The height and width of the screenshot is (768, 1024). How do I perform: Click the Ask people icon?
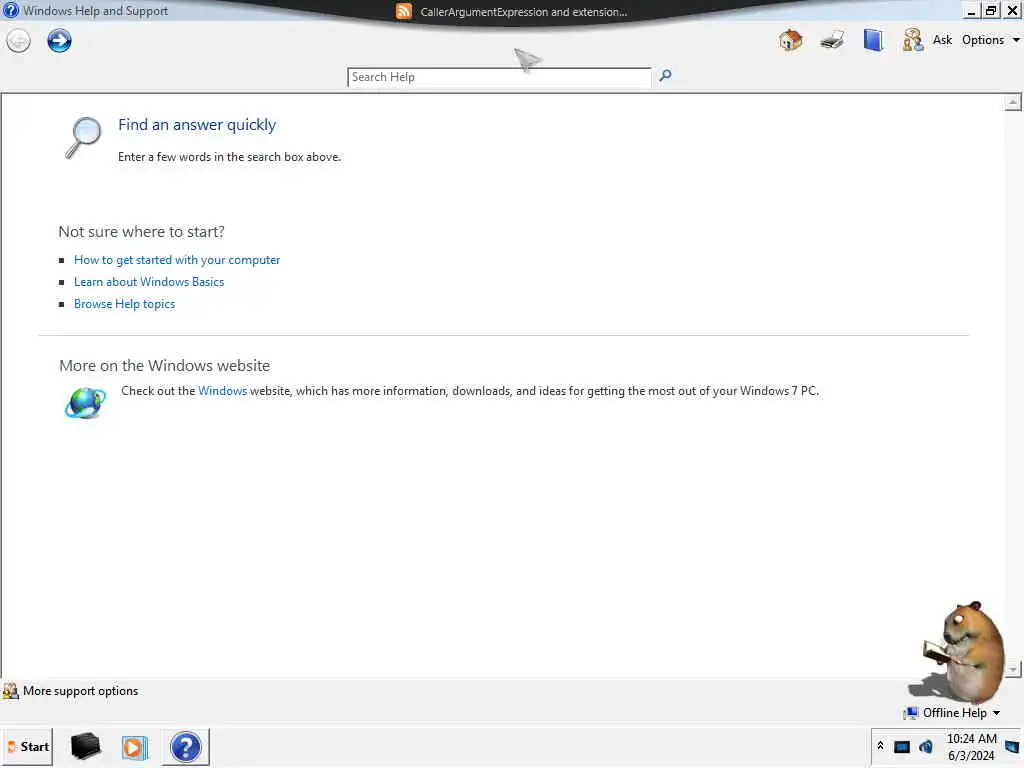[913, 40]
